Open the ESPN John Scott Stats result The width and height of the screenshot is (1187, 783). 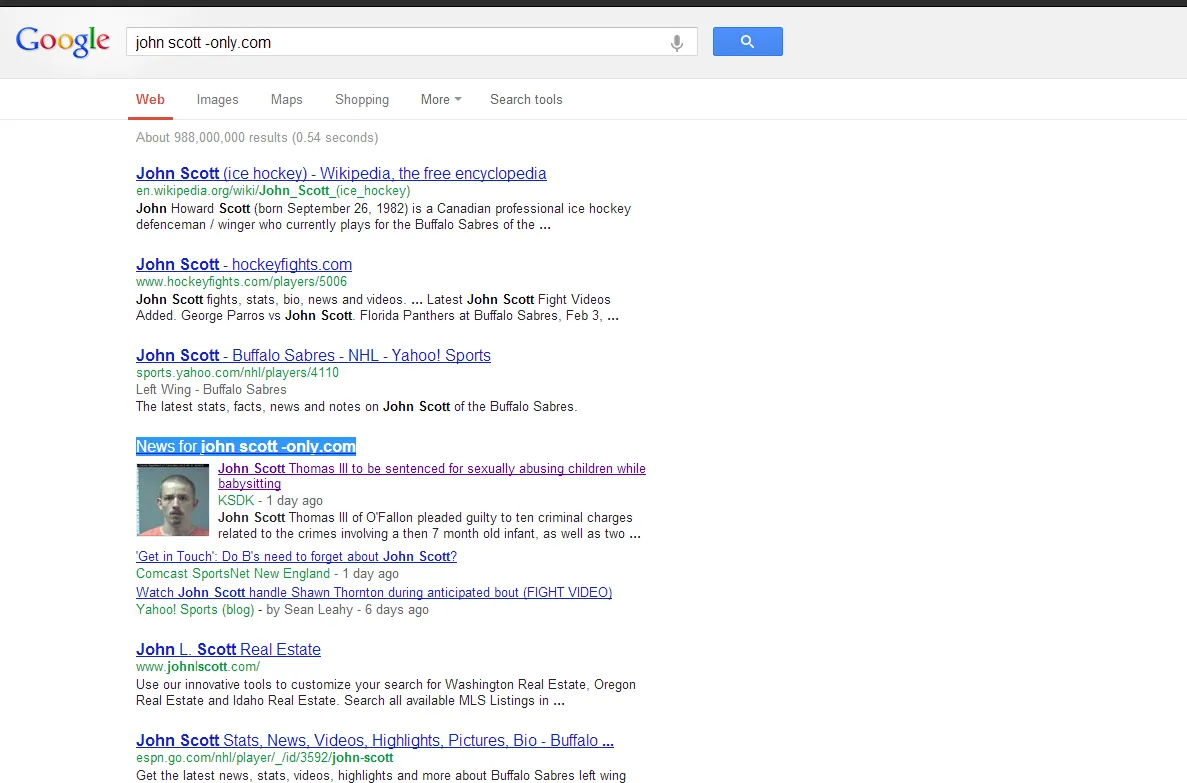click(x=375, y=740)
